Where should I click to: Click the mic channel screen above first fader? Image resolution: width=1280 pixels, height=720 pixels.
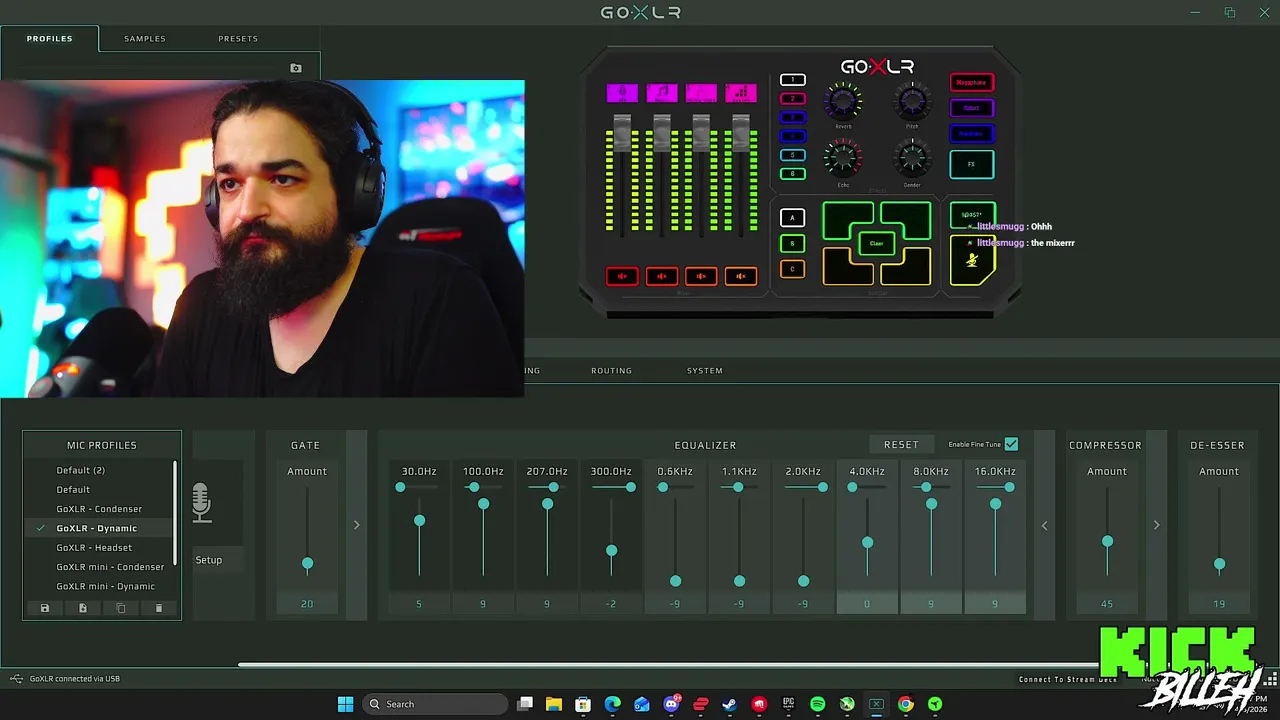pos(622,93)
